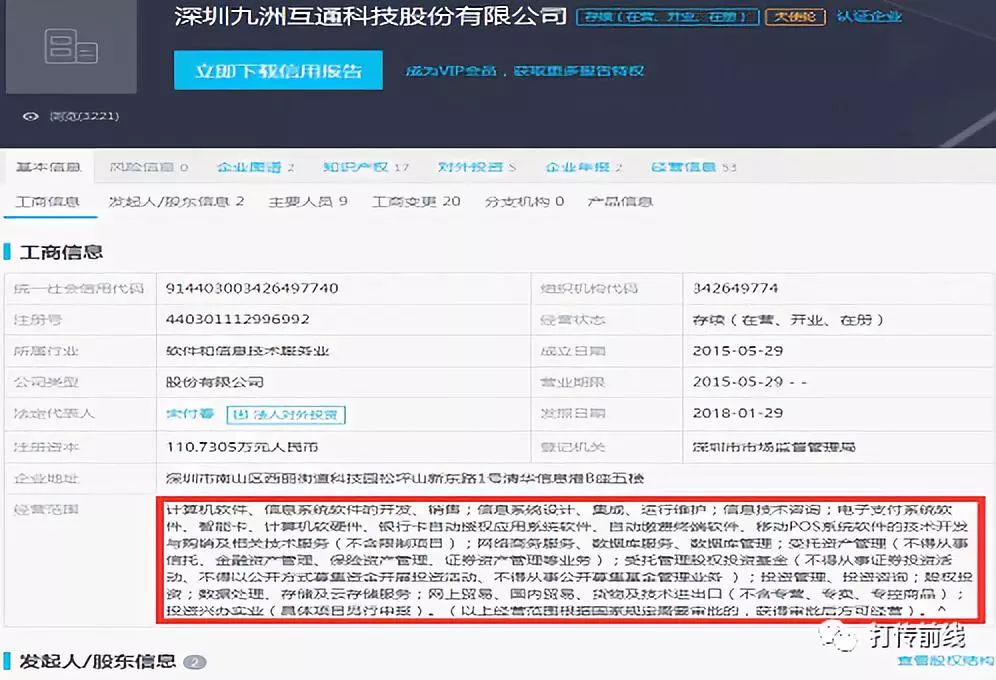This screenshot has width=996, height=680.
Task: Download the credit report via 立即下载信用报告
Action: [277, 71]
